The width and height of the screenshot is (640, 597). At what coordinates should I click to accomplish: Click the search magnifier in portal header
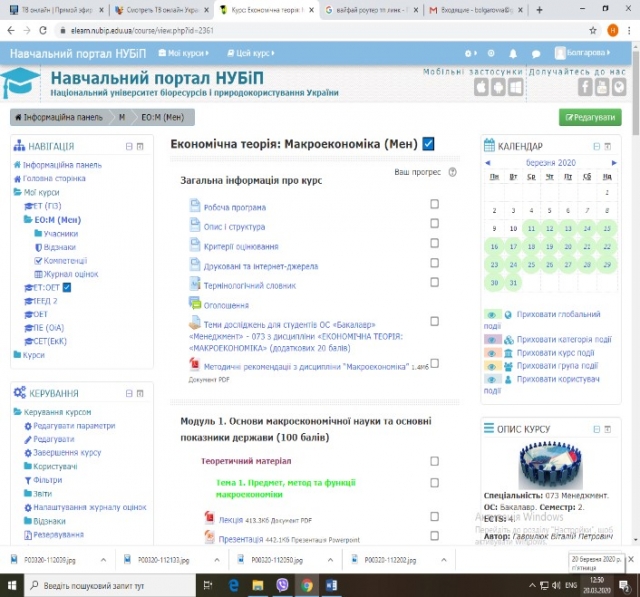[489, 52]
